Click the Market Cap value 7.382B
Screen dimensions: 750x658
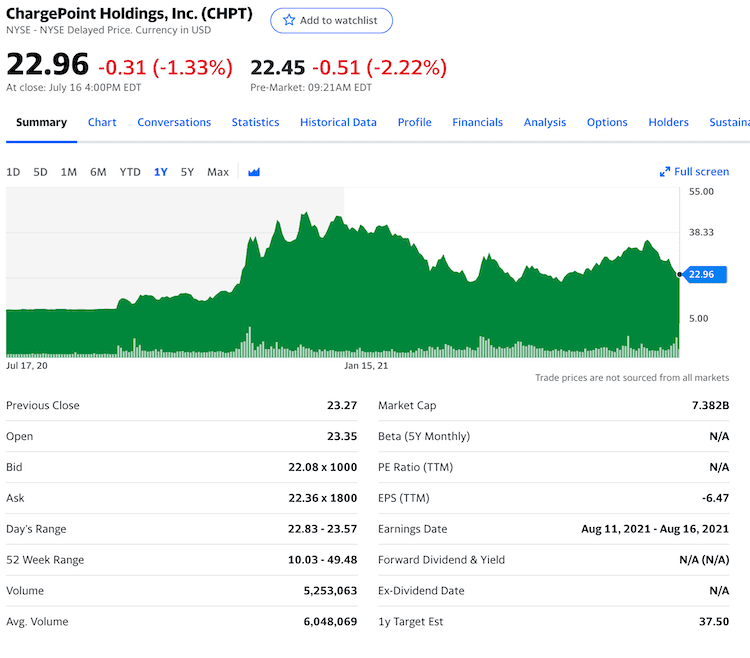tap(710, 406)
